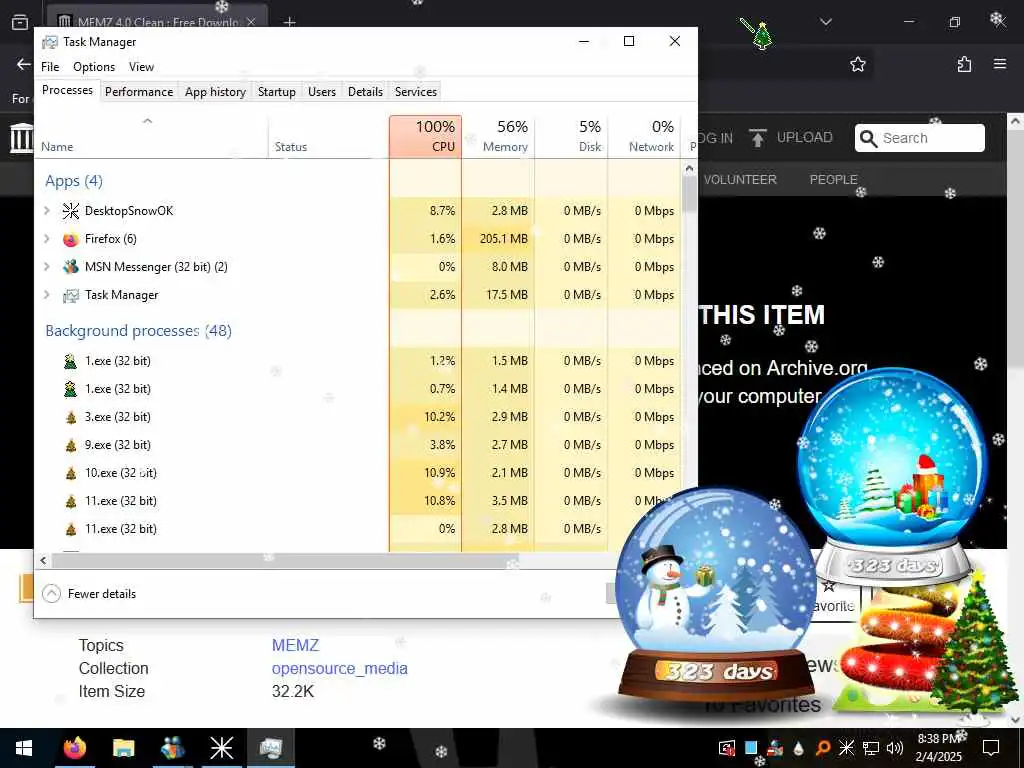The height and width of the screenshot is (768, 1024).
Task: Sort processes by Name column header
Action: pos(151,136)
